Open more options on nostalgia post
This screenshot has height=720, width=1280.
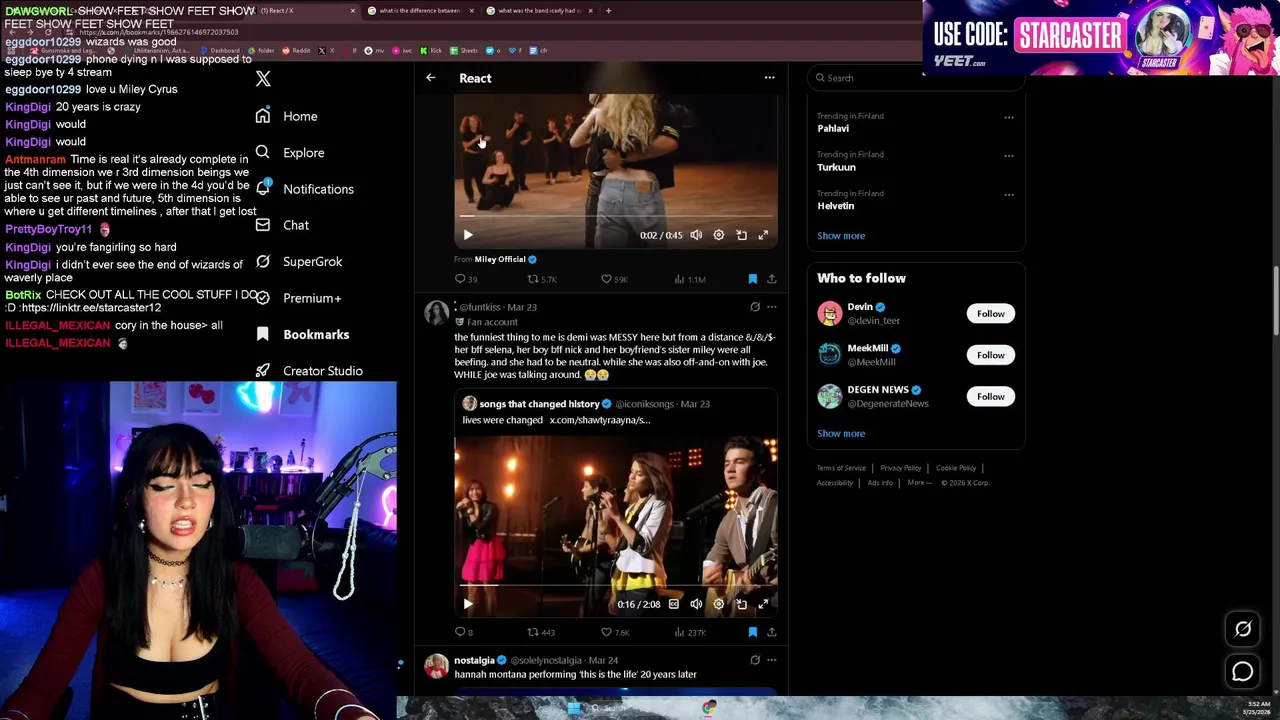point(771,660)
